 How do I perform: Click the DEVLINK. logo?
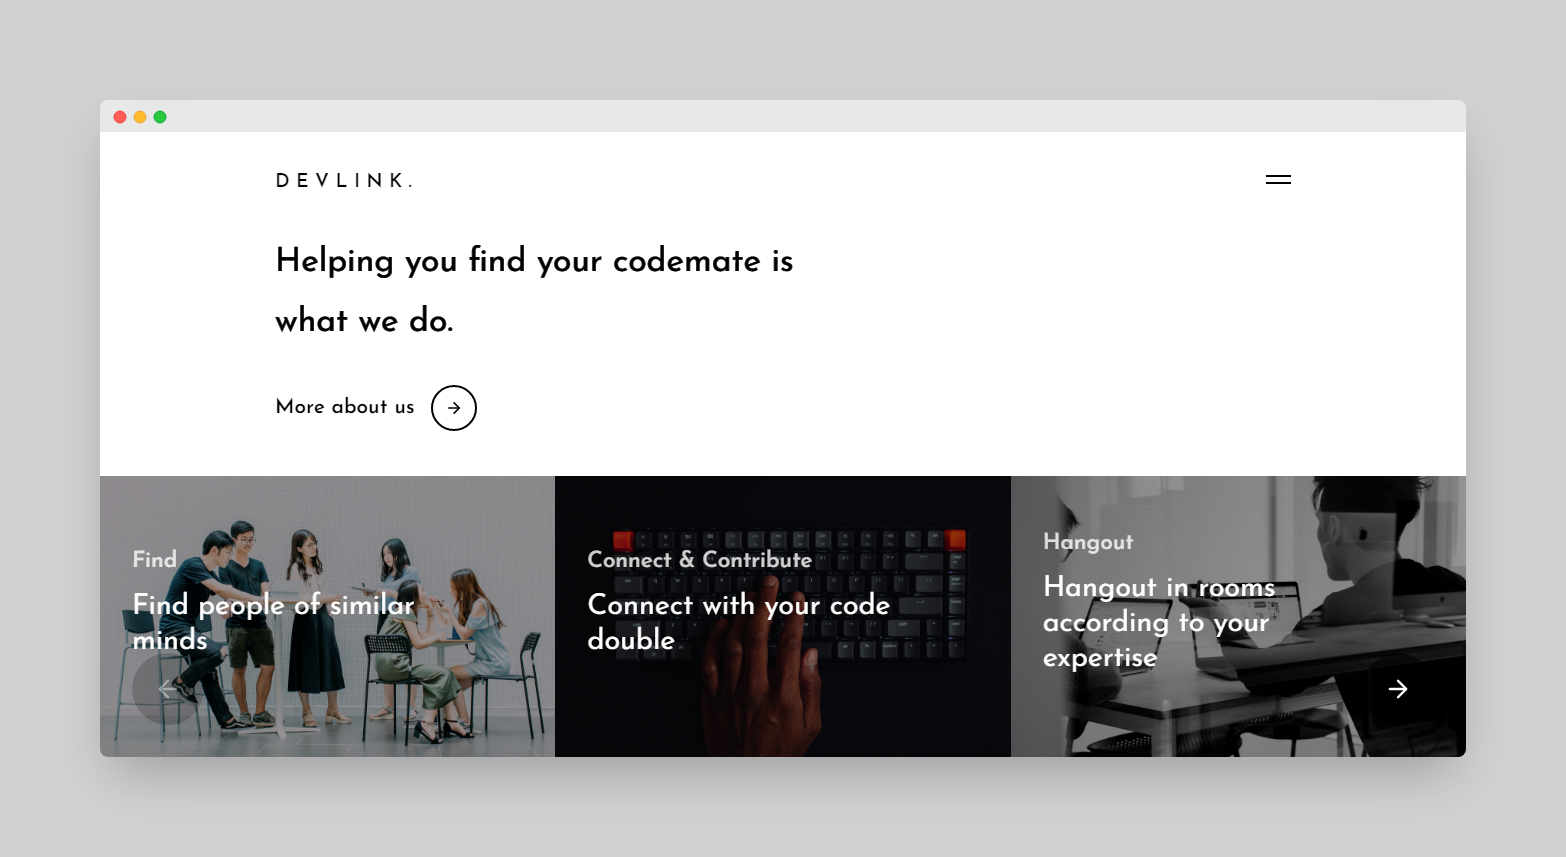(345, 181)
